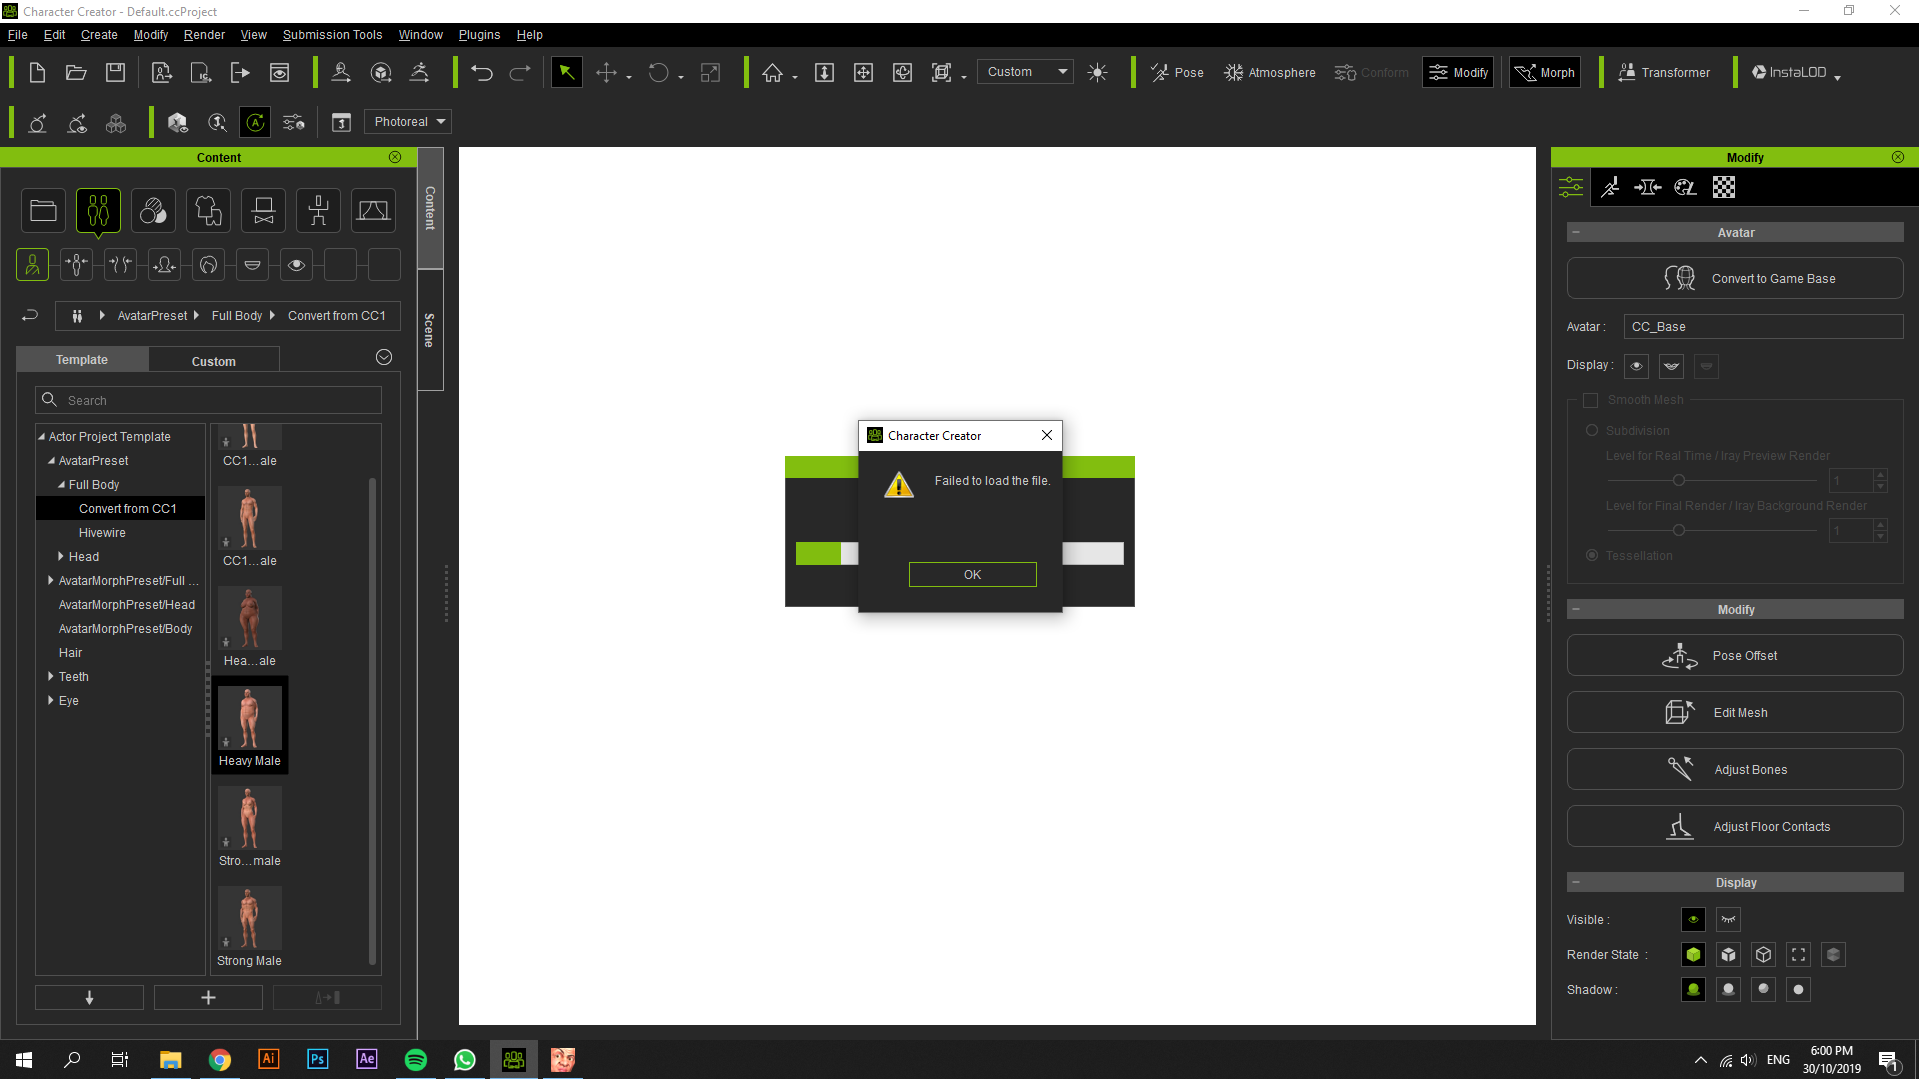Toggle Avatar Display eye icon
Screen dimensions: 1919x1079
[x=1636, y=366]
